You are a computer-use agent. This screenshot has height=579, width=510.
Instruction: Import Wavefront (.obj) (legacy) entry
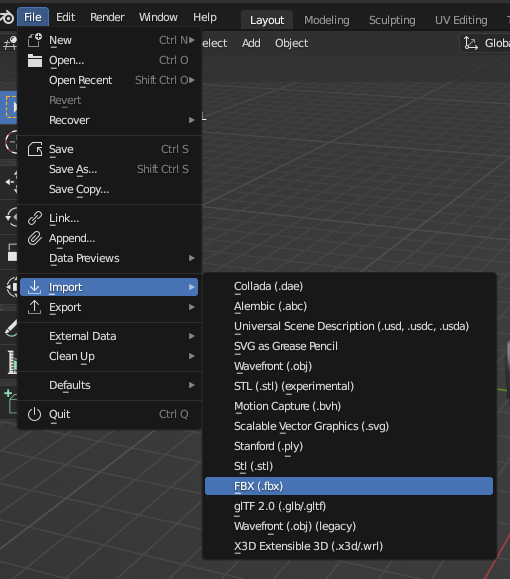(x=349, y=526)
